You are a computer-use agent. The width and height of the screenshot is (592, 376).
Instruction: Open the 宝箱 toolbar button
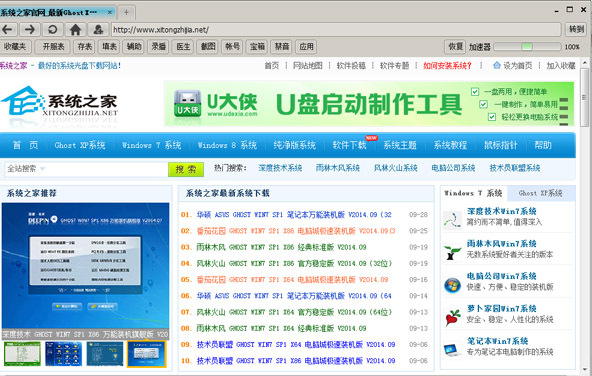pyautogui.click(x=257, y=47)
